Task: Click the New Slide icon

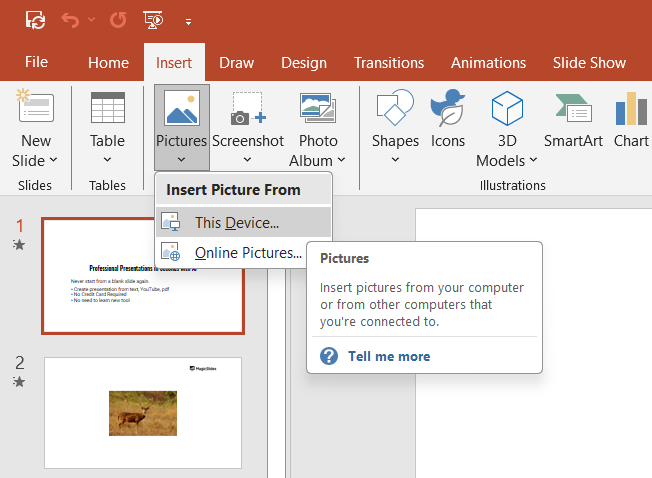Action: (35, 106)
